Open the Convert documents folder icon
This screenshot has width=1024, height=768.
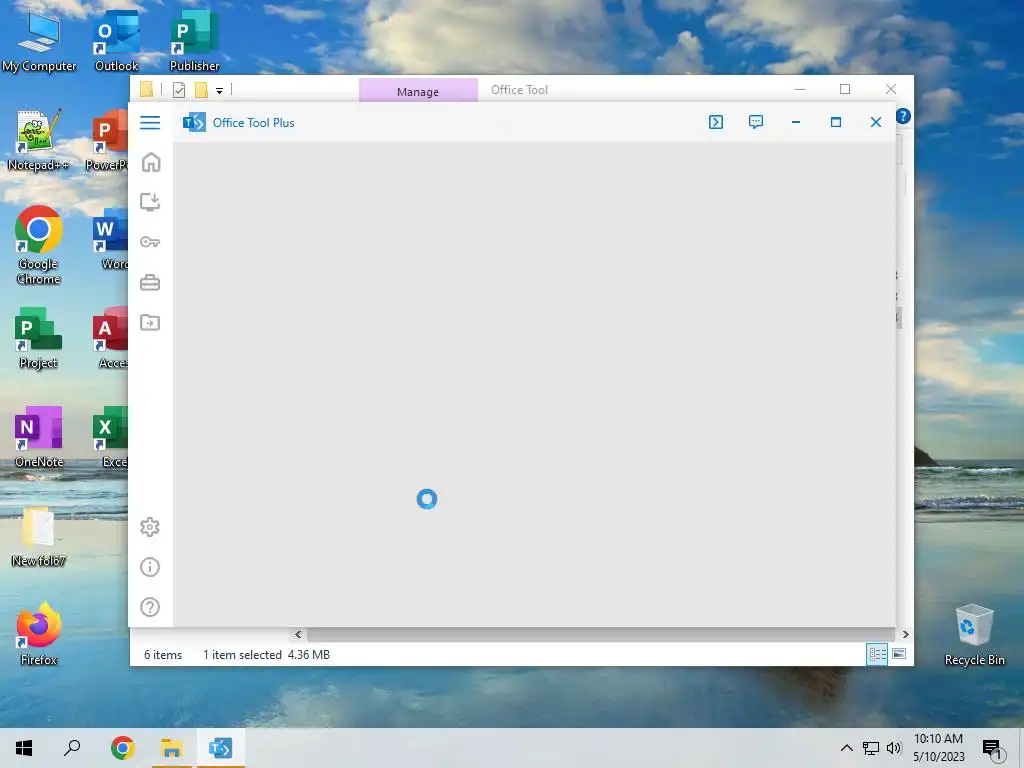tap(150, 323)
